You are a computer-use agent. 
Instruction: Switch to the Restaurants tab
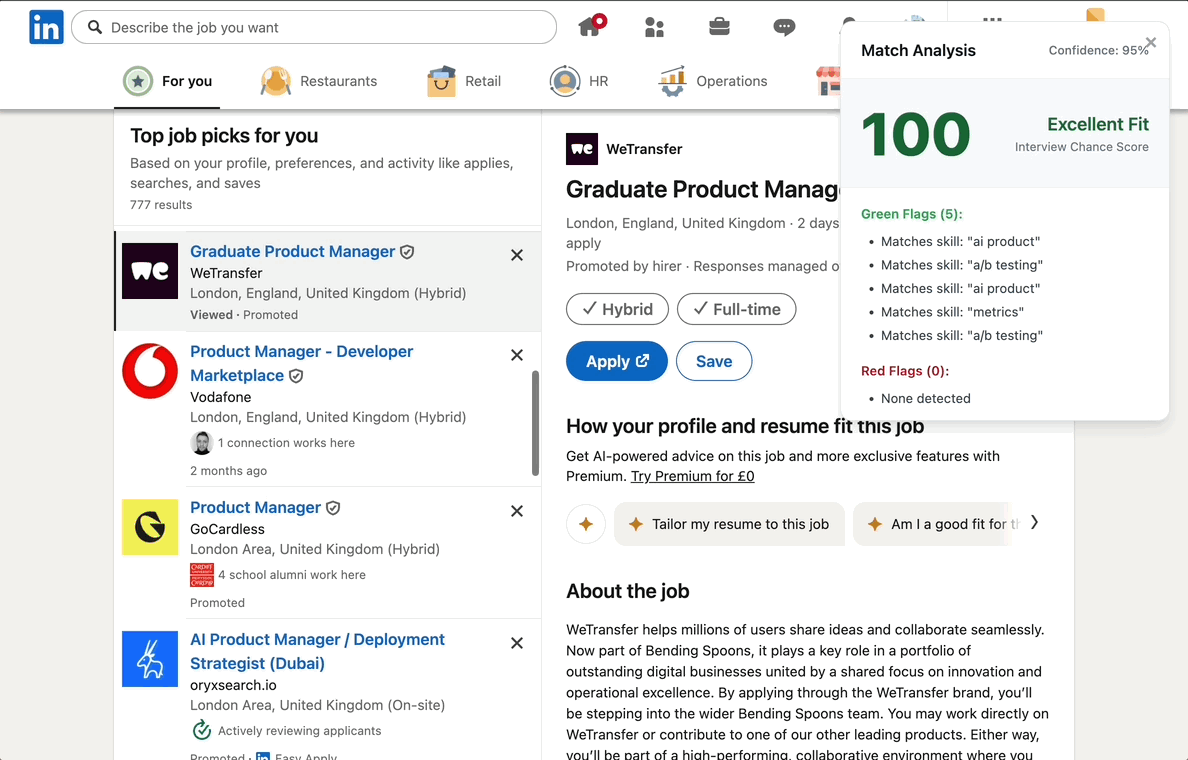tap(318, 81)
